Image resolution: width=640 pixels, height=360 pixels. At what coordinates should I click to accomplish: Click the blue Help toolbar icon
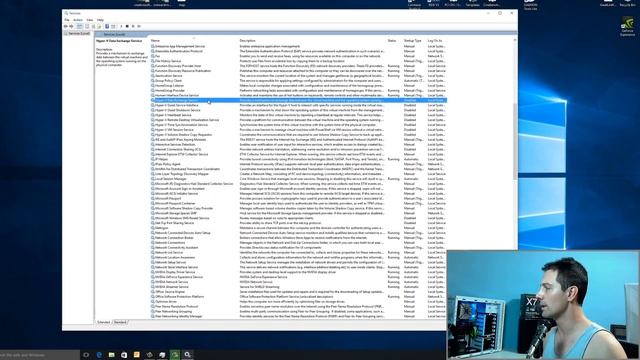click(x=107, y=26)
